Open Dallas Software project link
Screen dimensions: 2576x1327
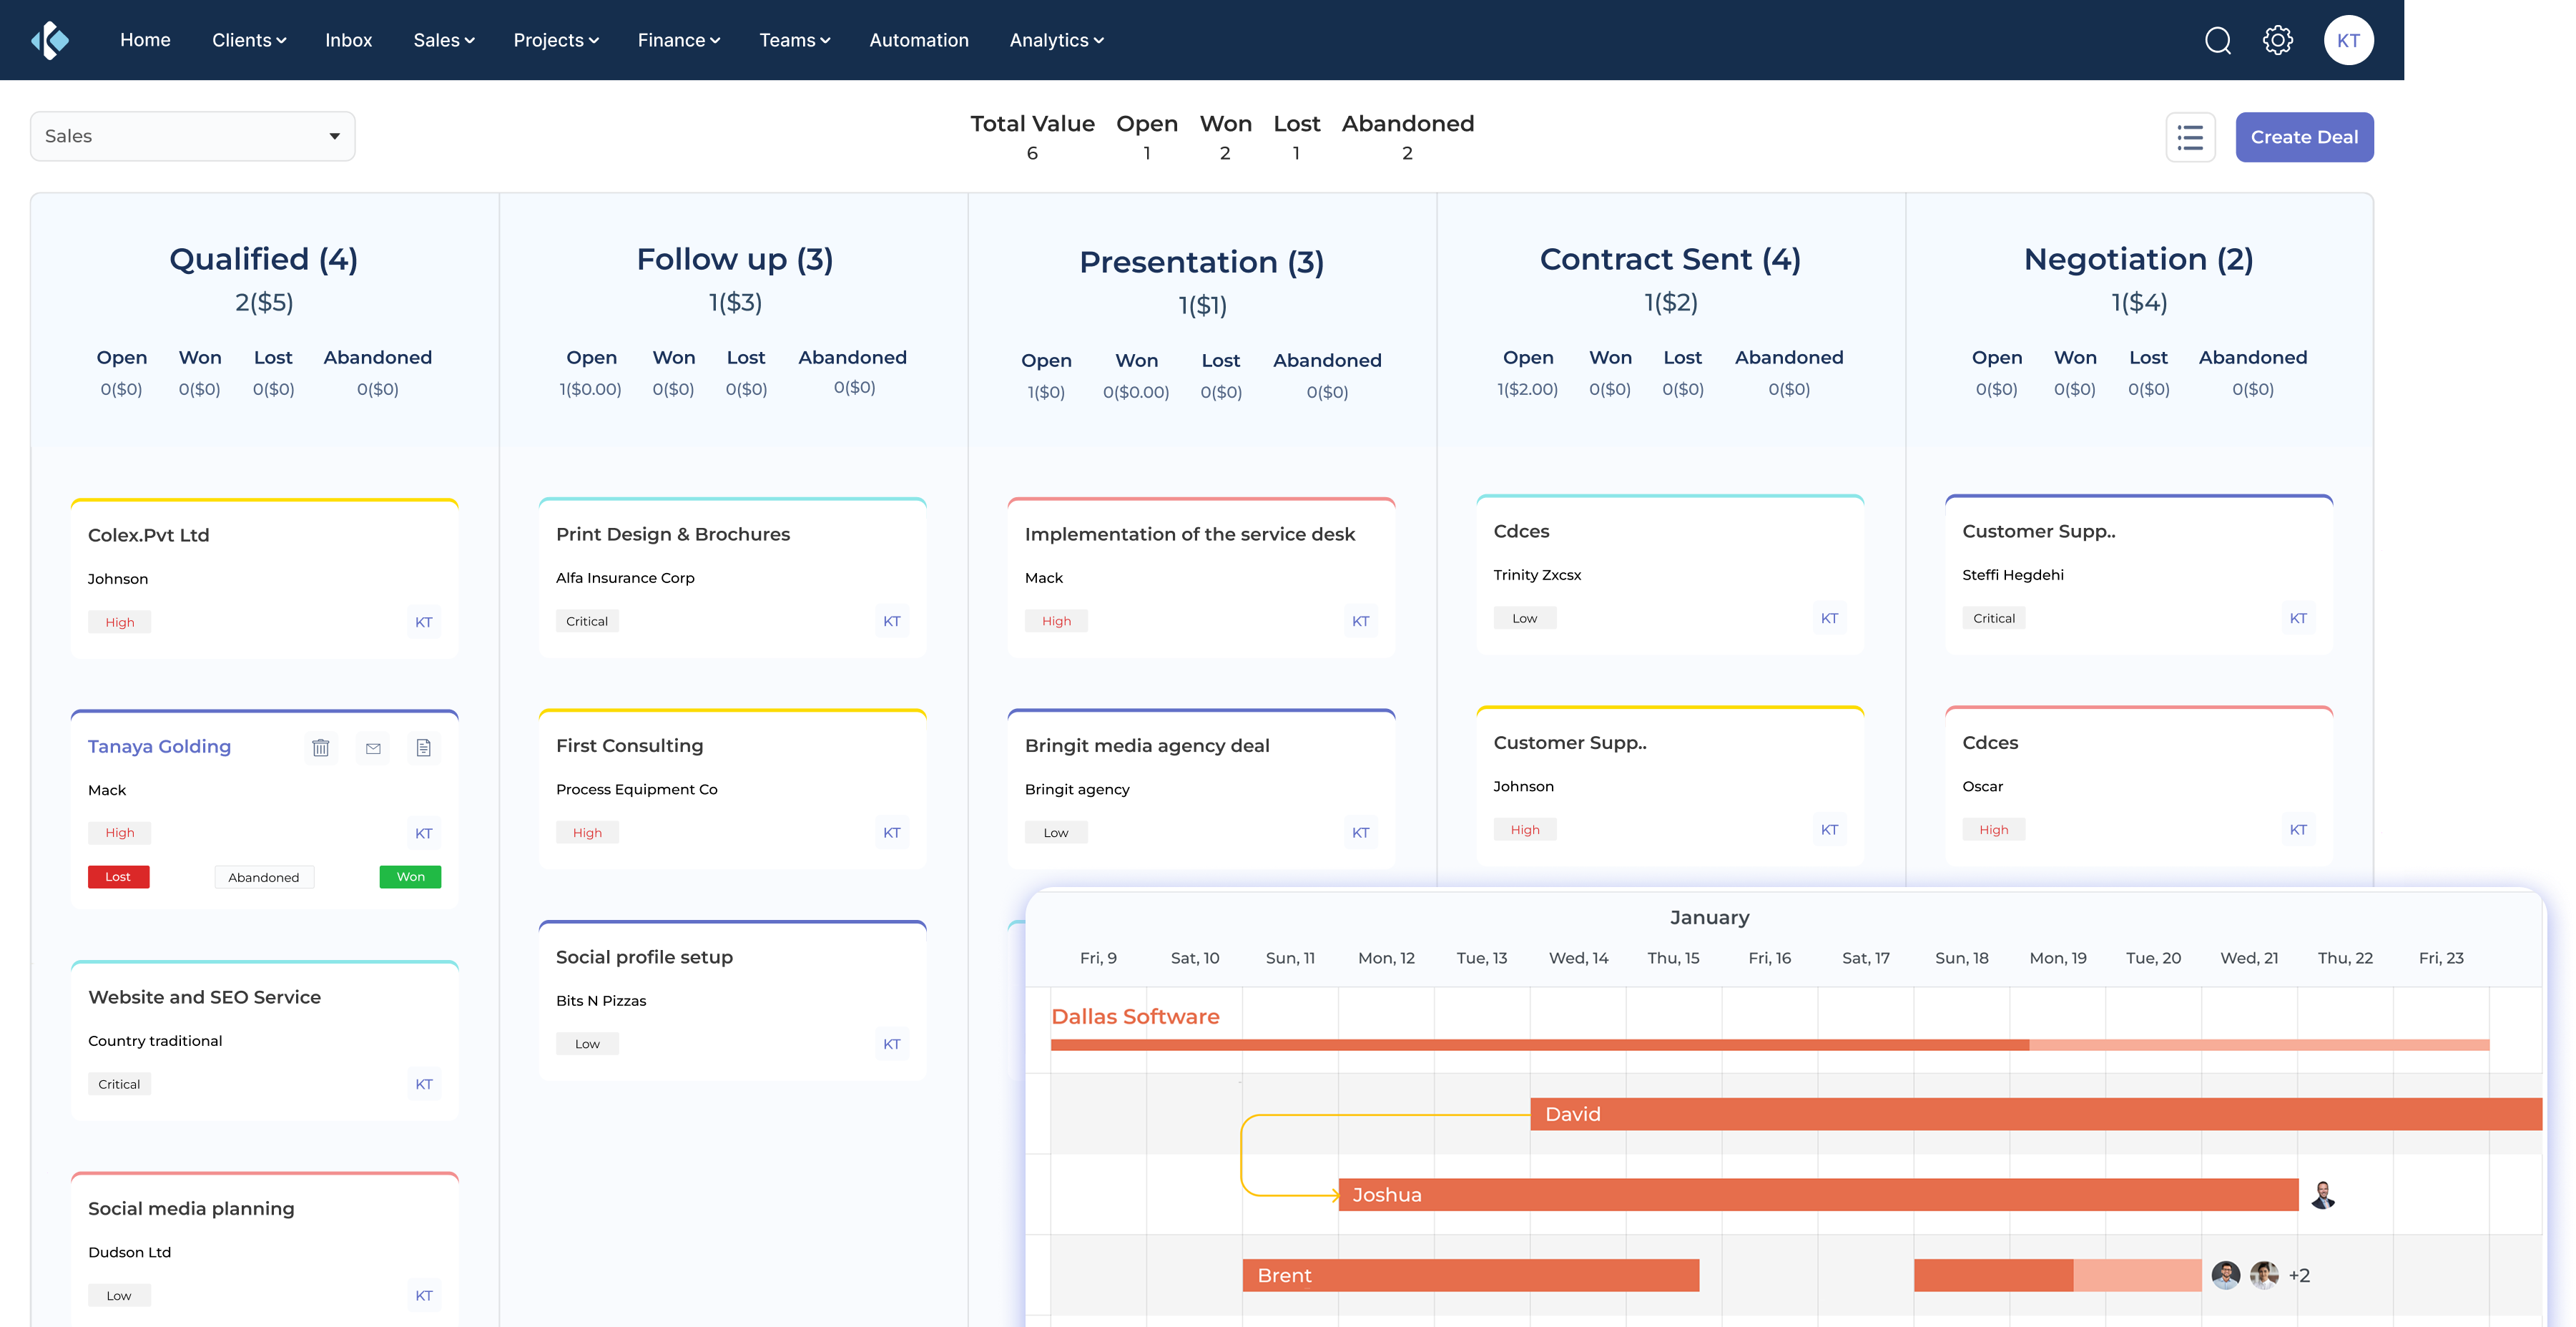pyautogui.click(x=1135, y=1016)
